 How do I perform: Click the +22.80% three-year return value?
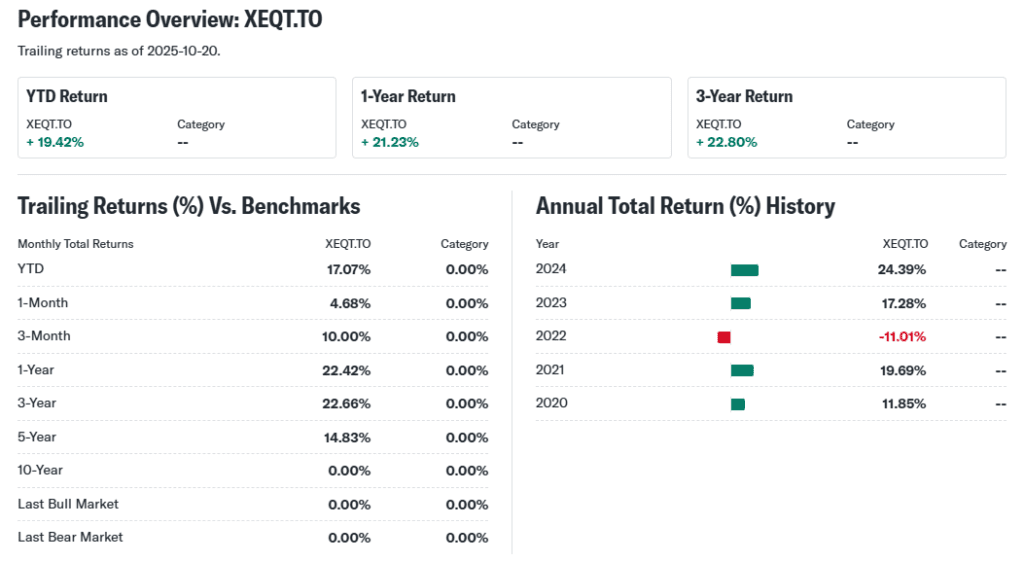[x=726, y=142]
